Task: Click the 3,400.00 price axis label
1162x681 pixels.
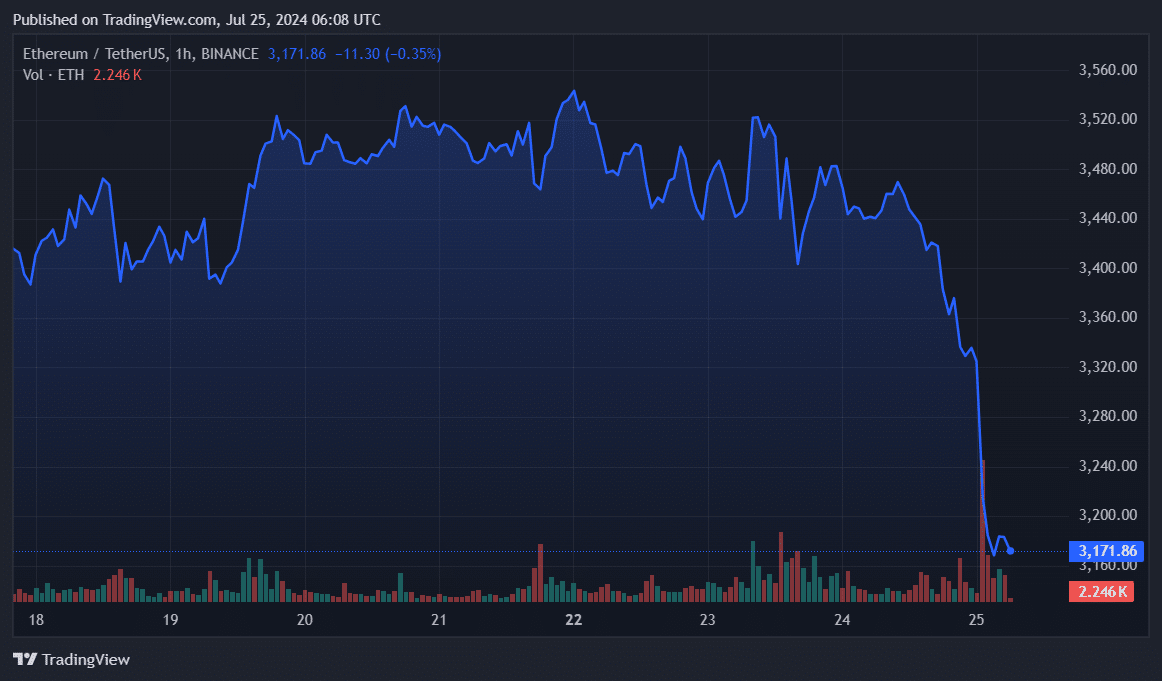Action: coord(1107,268)
